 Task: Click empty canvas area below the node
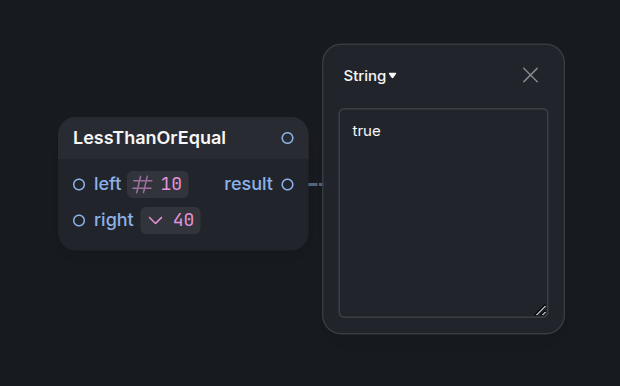coord(182,316)
